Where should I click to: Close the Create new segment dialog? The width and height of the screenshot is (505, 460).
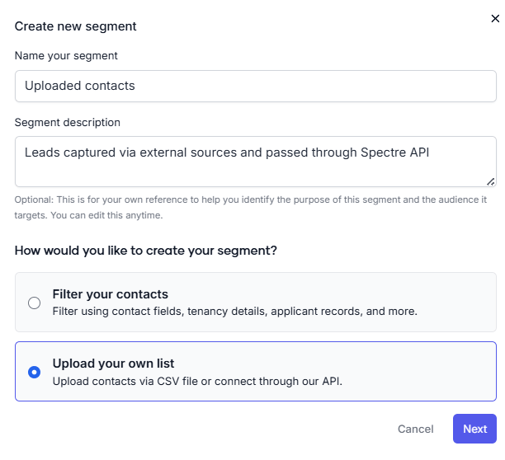click(495, 18)
